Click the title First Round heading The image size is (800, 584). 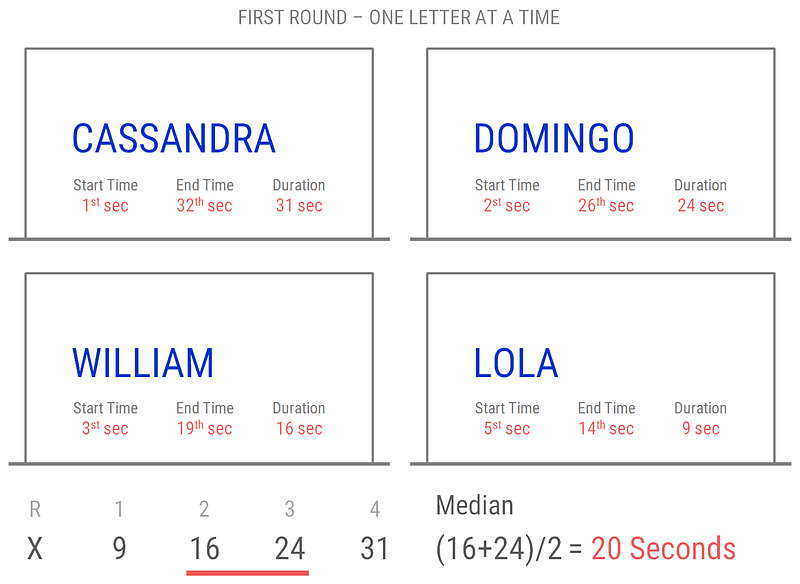pos(399,18)
